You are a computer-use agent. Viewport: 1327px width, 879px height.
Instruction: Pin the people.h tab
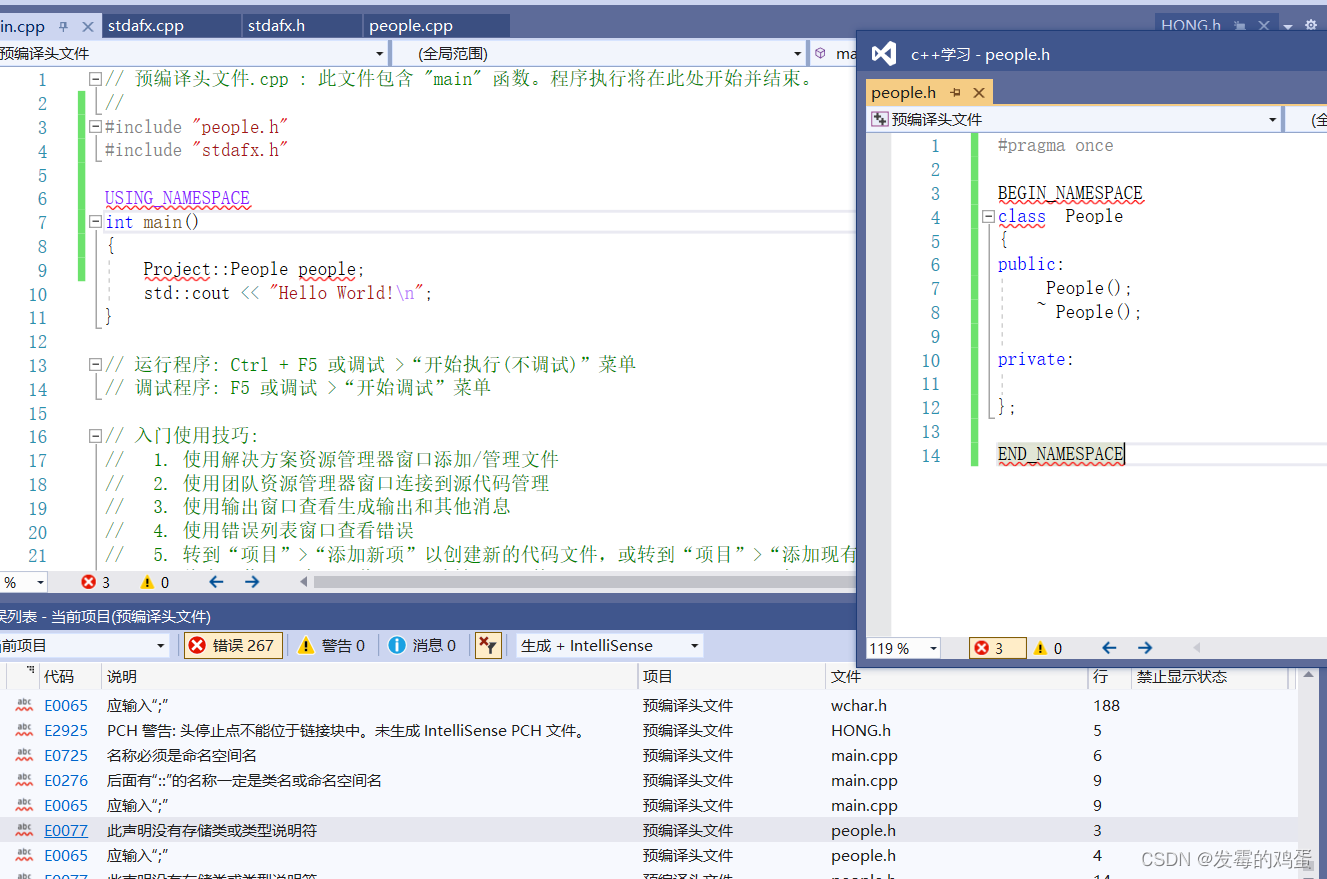pyautogui.click(x=955, y=93)
